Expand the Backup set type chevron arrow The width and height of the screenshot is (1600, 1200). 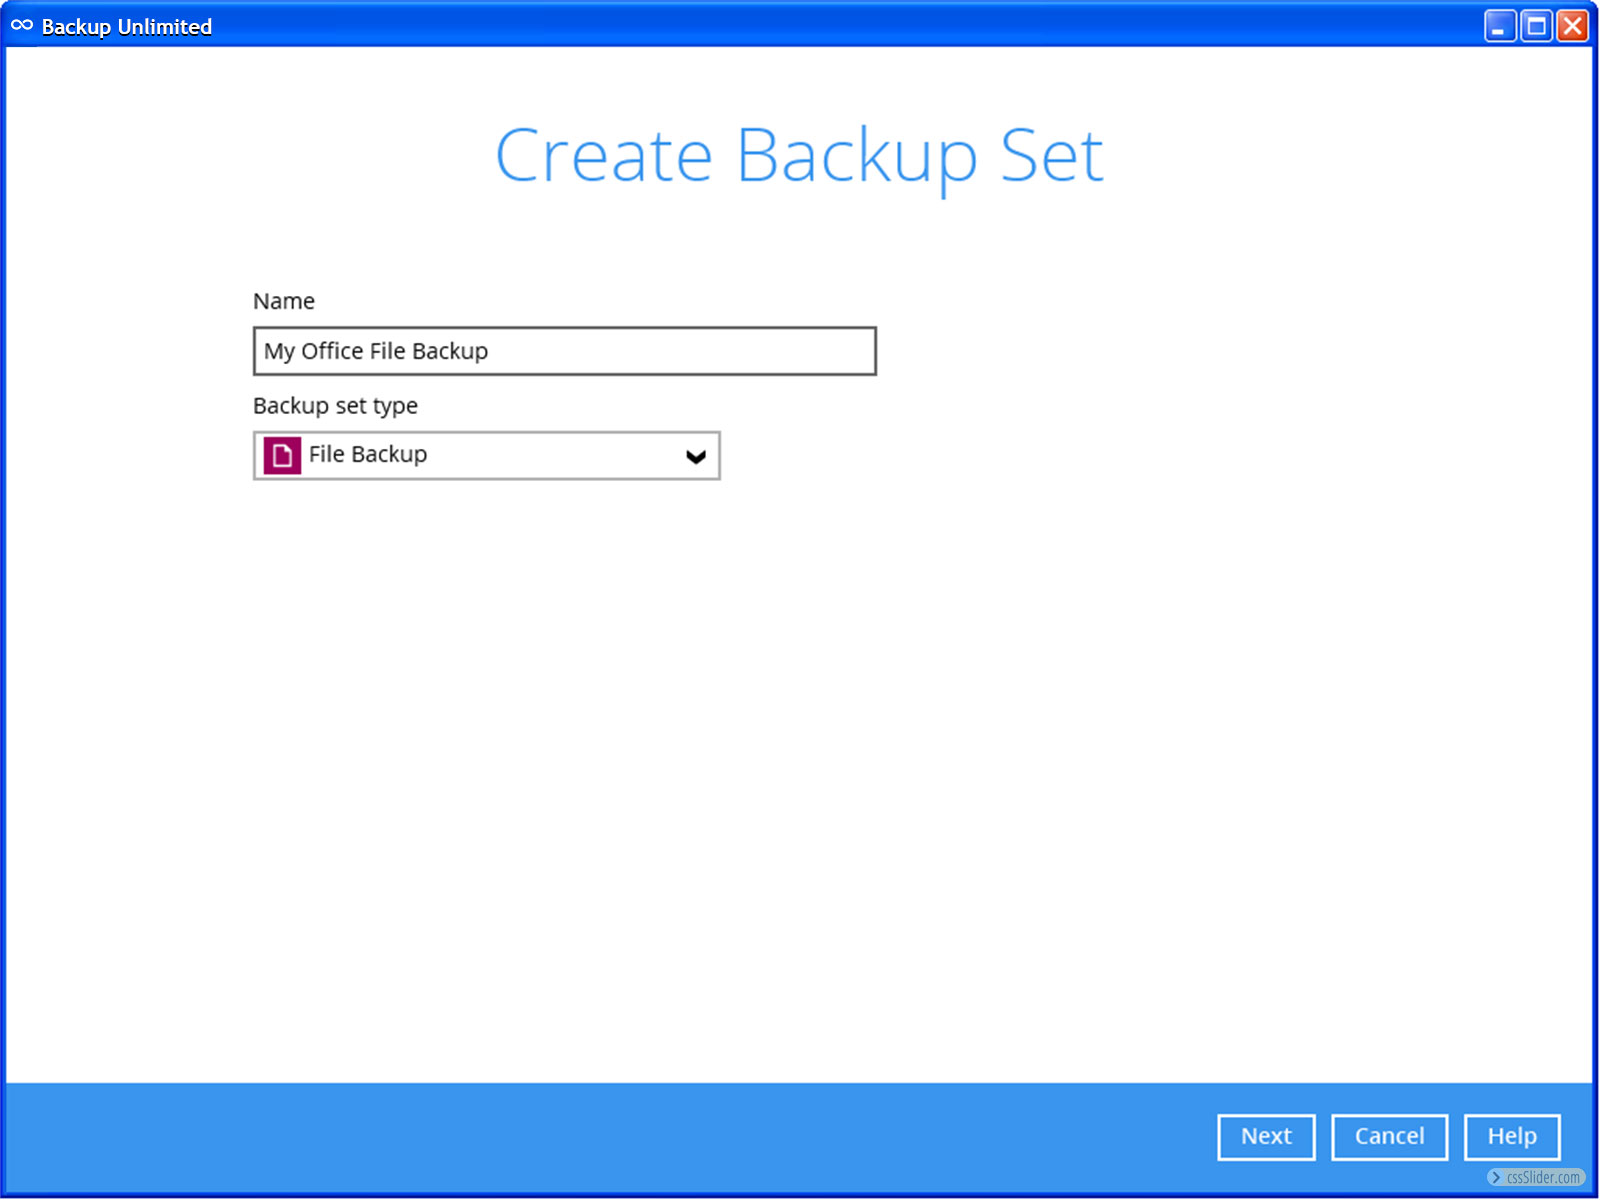(696, 457)
